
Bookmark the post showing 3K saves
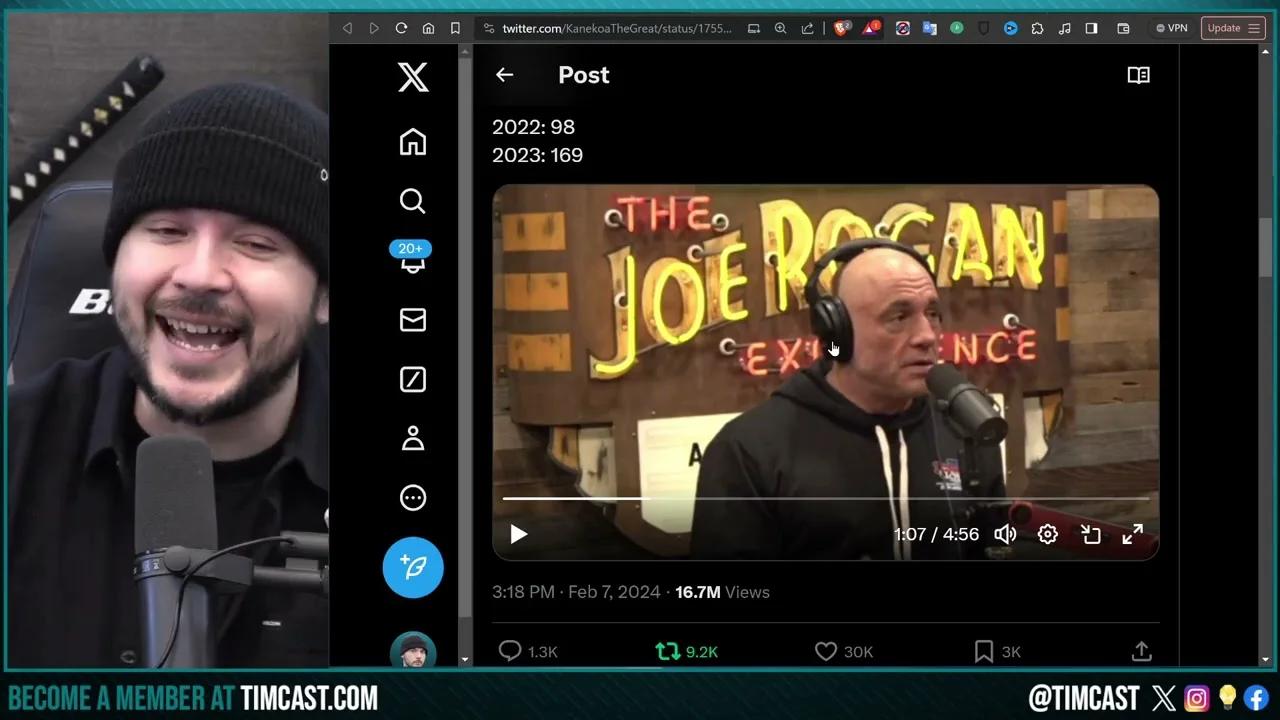click(983, 651)
